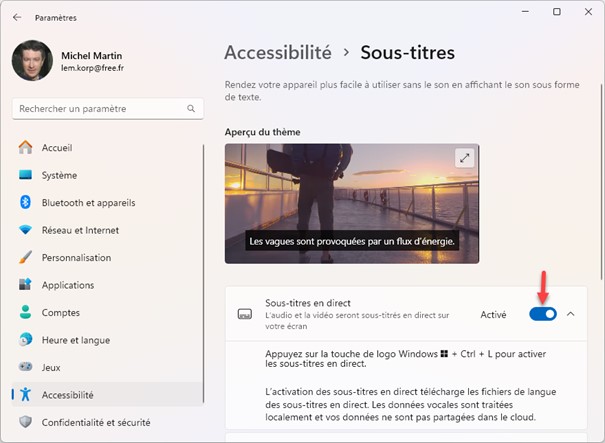Click Michel Martin profile picture

[x=32, y=61]
